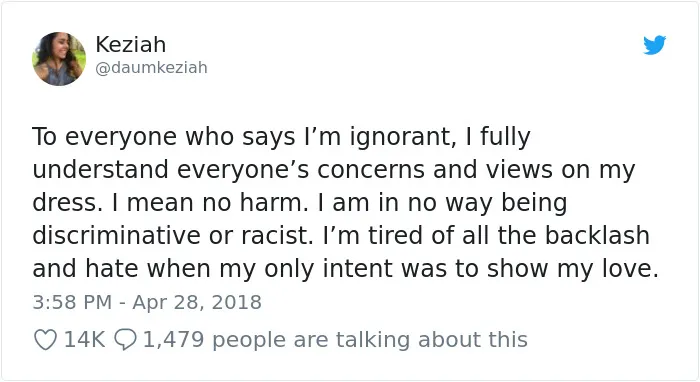Like the tweet with the heart icon

point(46,340)
